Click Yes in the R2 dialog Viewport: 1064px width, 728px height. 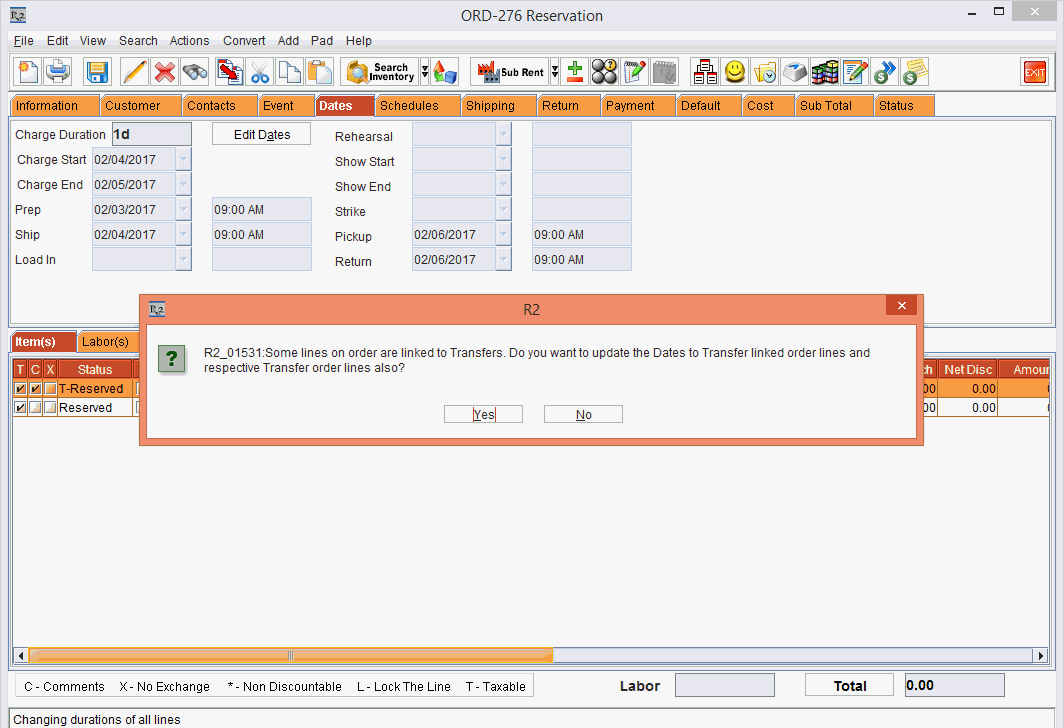pyautogui.click(x=483, y=414)
